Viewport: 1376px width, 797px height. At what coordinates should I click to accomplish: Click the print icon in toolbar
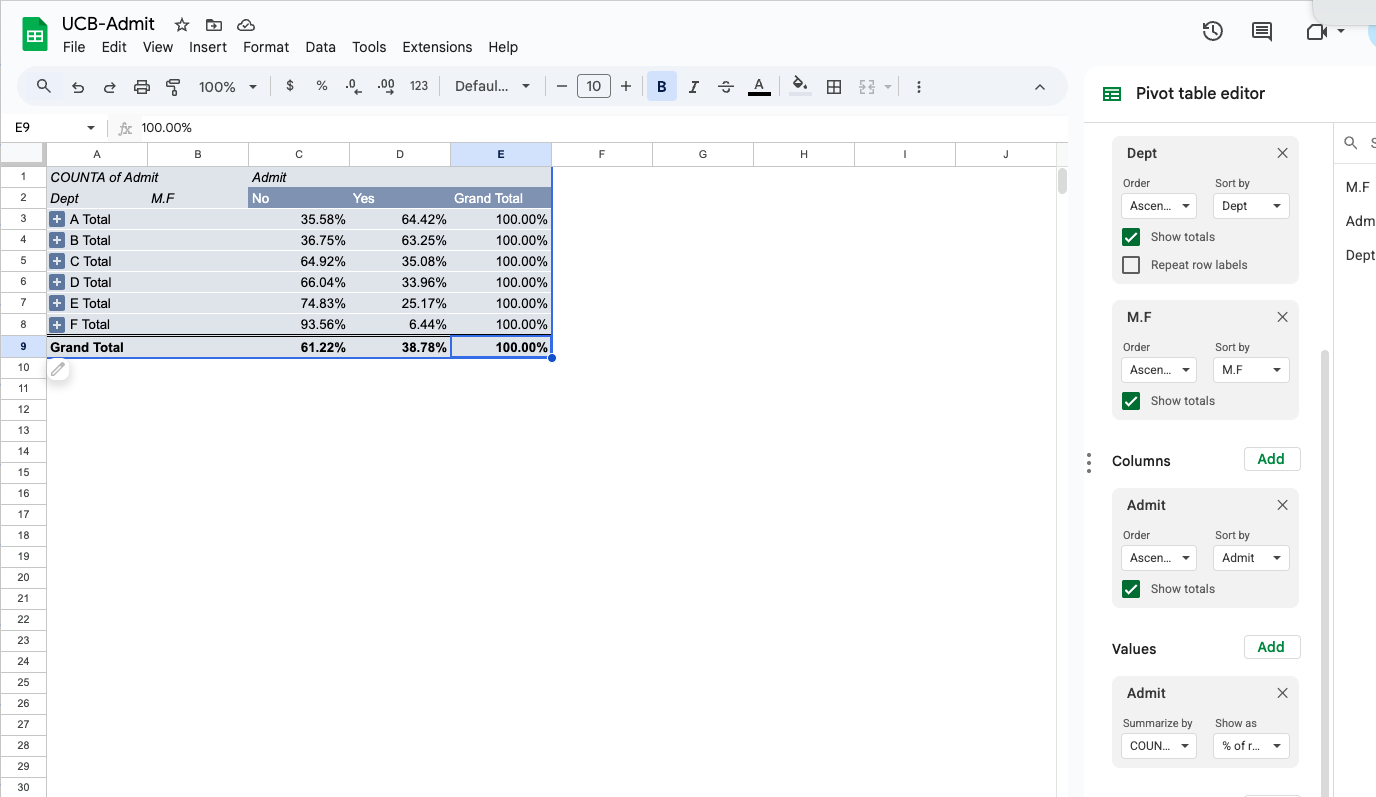142,87
